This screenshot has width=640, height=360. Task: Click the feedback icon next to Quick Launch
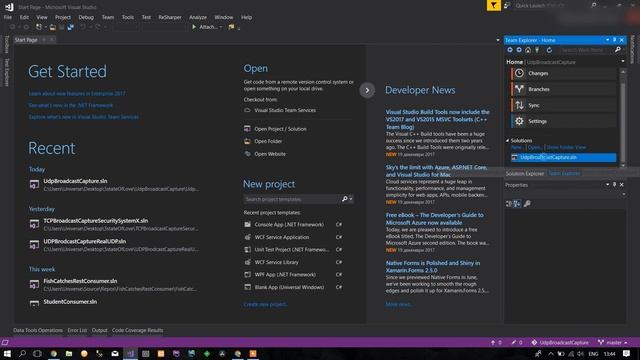(507, 5)
